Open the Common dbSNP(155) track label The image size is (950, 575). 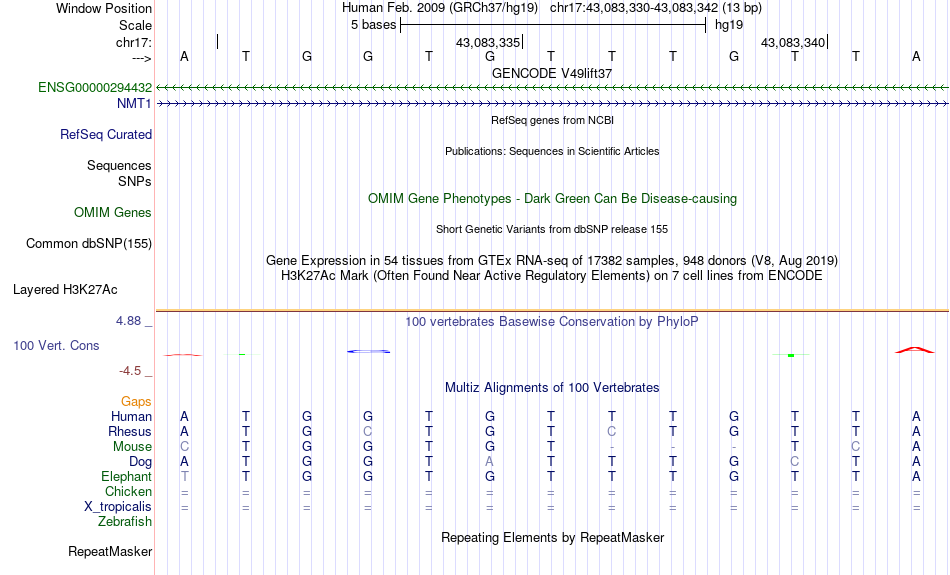point(88,244)
